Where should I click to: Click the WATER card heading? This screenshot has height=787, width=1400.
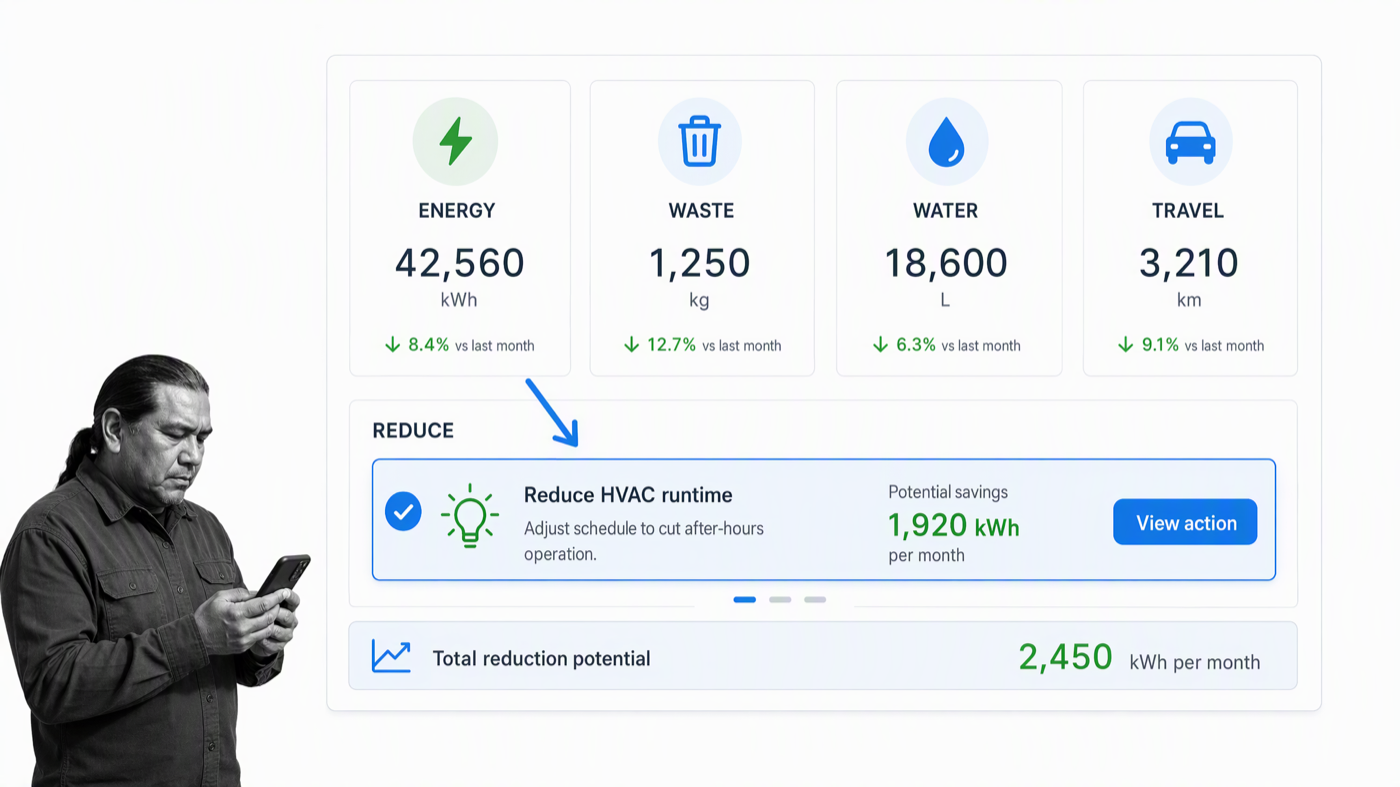point(945,211)
